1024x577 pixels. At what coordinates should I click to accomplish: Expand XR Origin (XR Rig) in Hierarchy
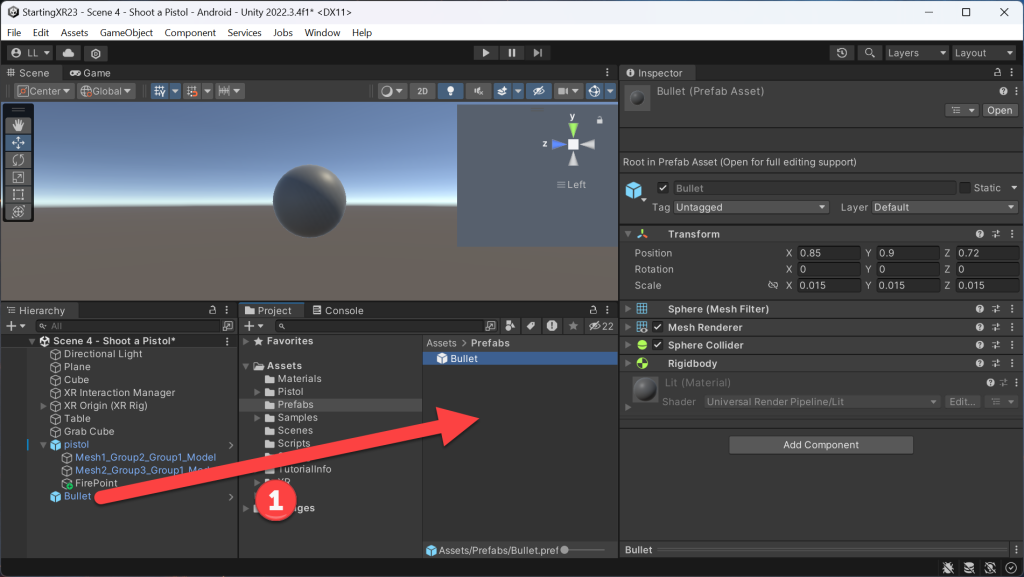point(44,406)
